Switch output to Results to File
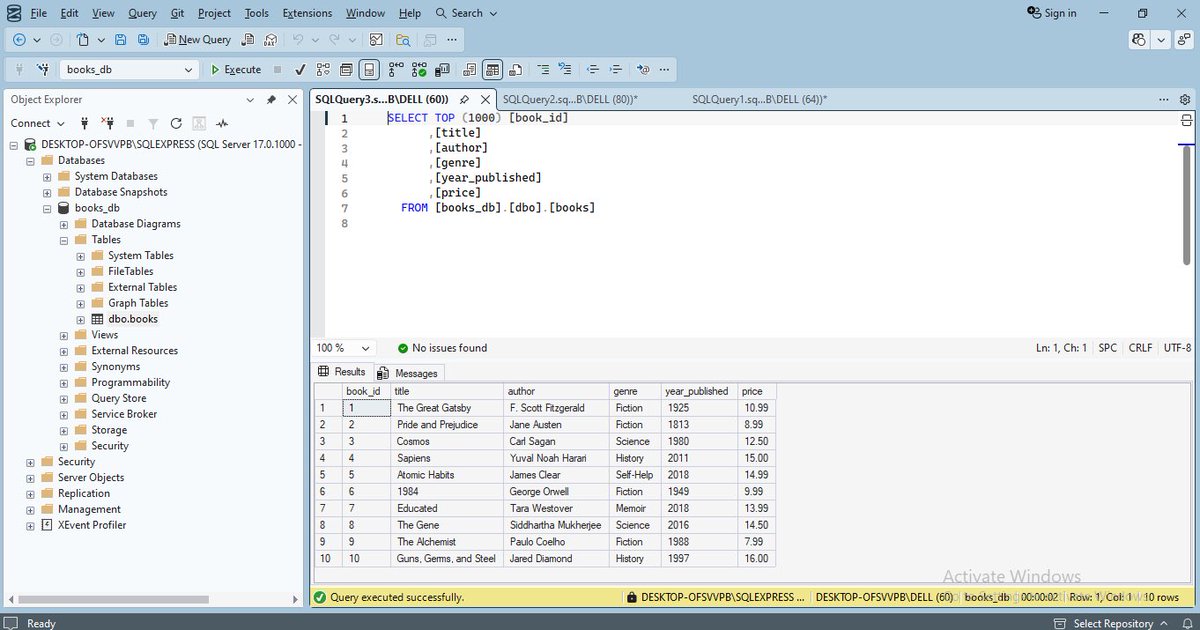 point(515,70)
